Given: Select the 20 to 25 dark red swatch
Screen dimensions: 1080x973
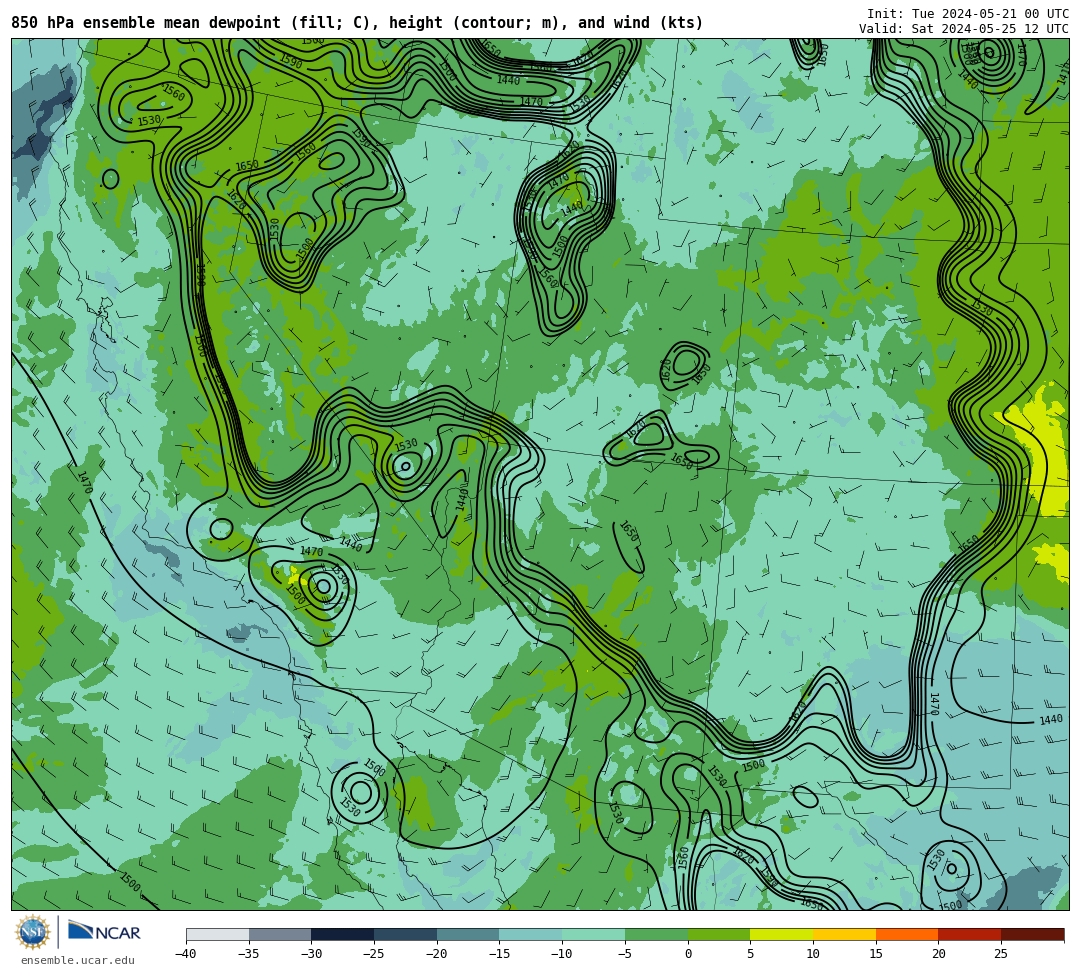Looking at the screenshot, I should (970, 934).
